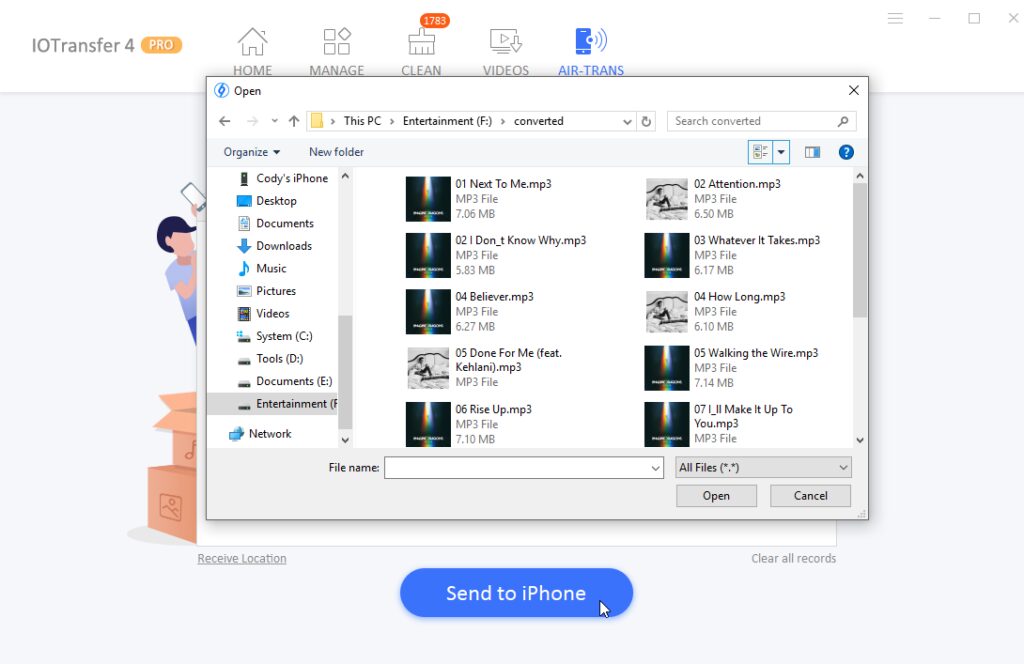Screen dimensions: 1024x664
Task: Open the CLEAN tab
Action: [421, 52]
